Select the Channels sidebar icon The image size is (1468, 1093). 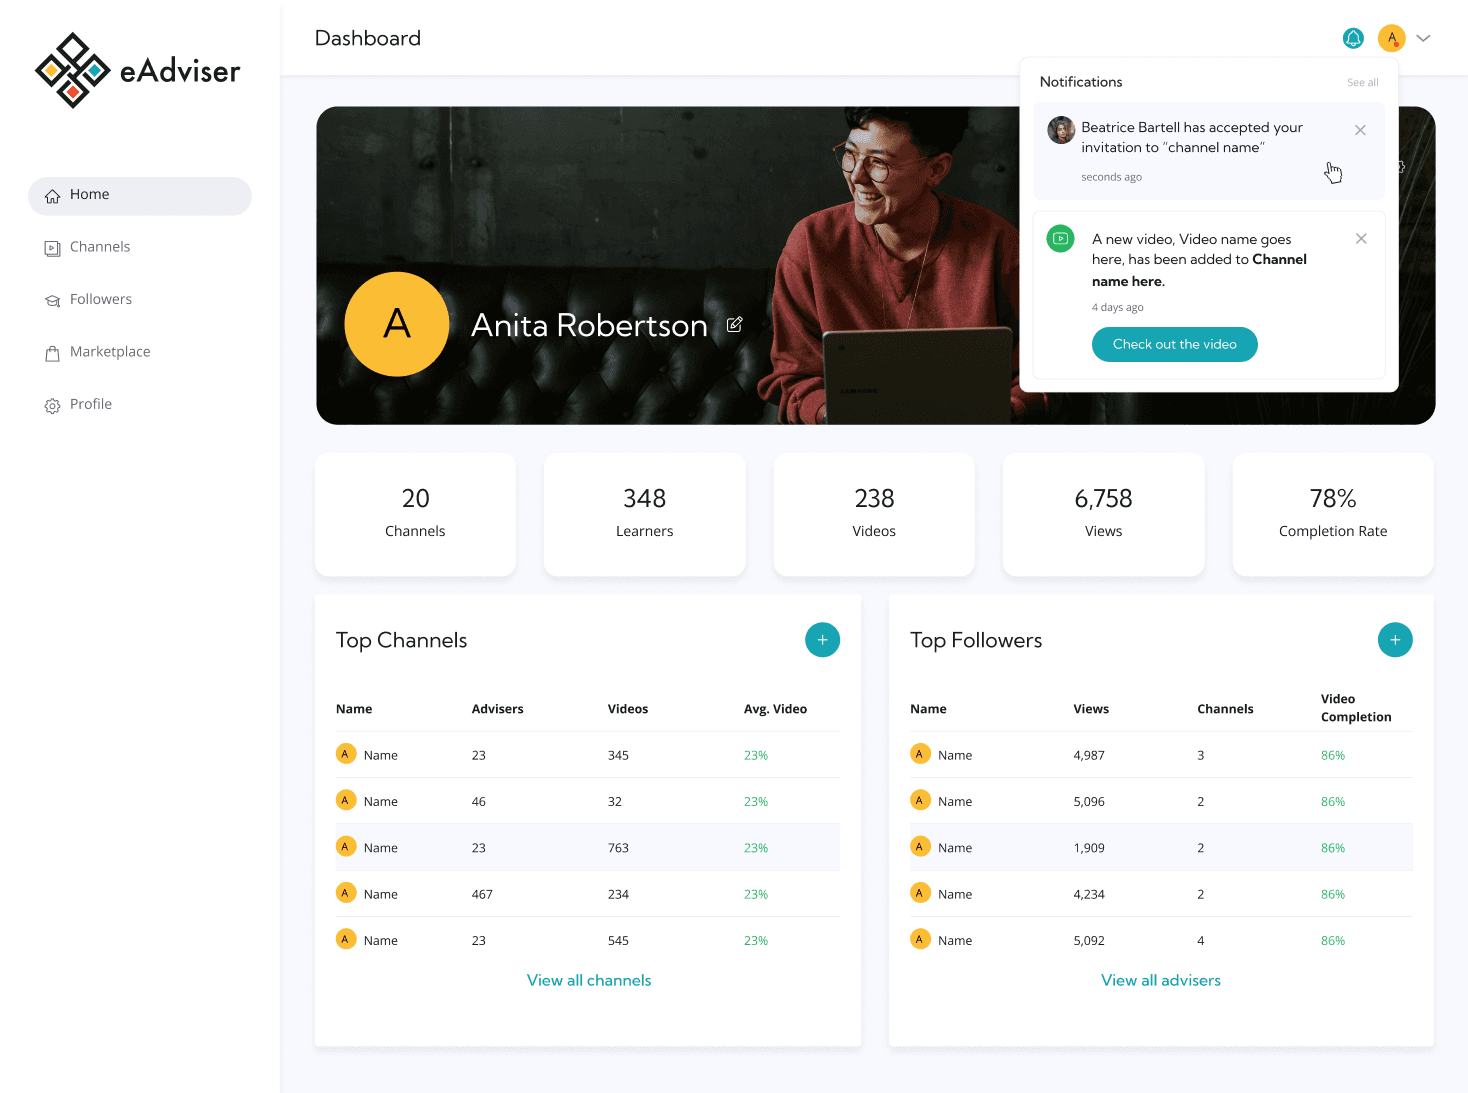[x=52, y=248]
